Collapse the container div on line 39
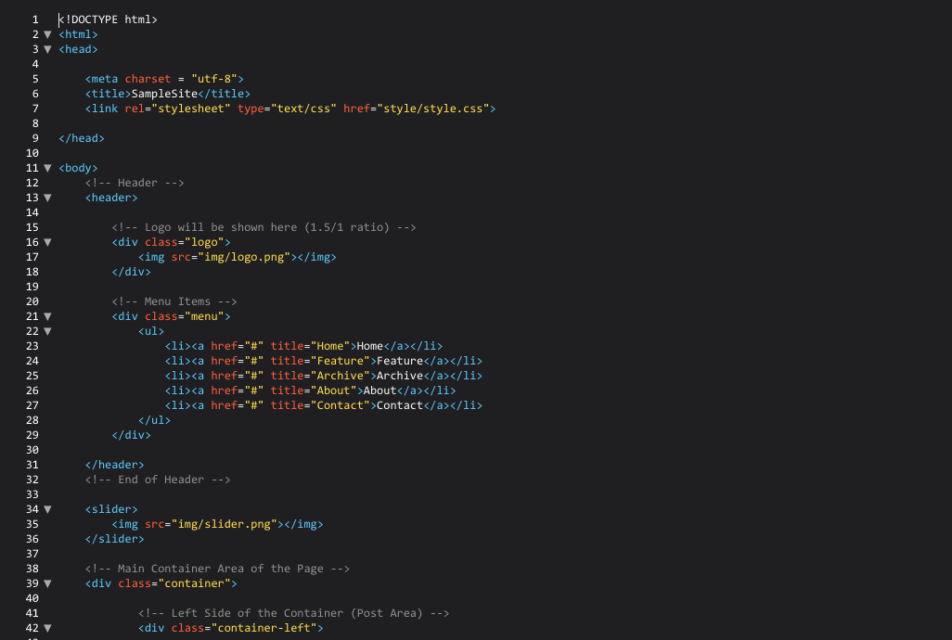Image resolution: width=952 pixels, height=640 pixels. (47, 583)
